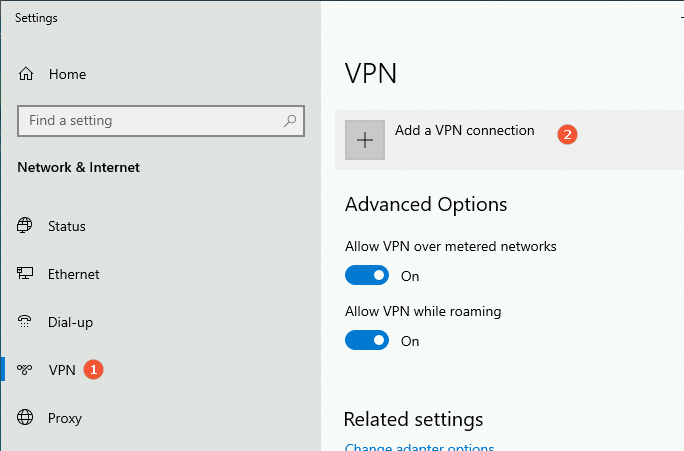
Task: Open the Status menu item
Action: pos(67,226)
